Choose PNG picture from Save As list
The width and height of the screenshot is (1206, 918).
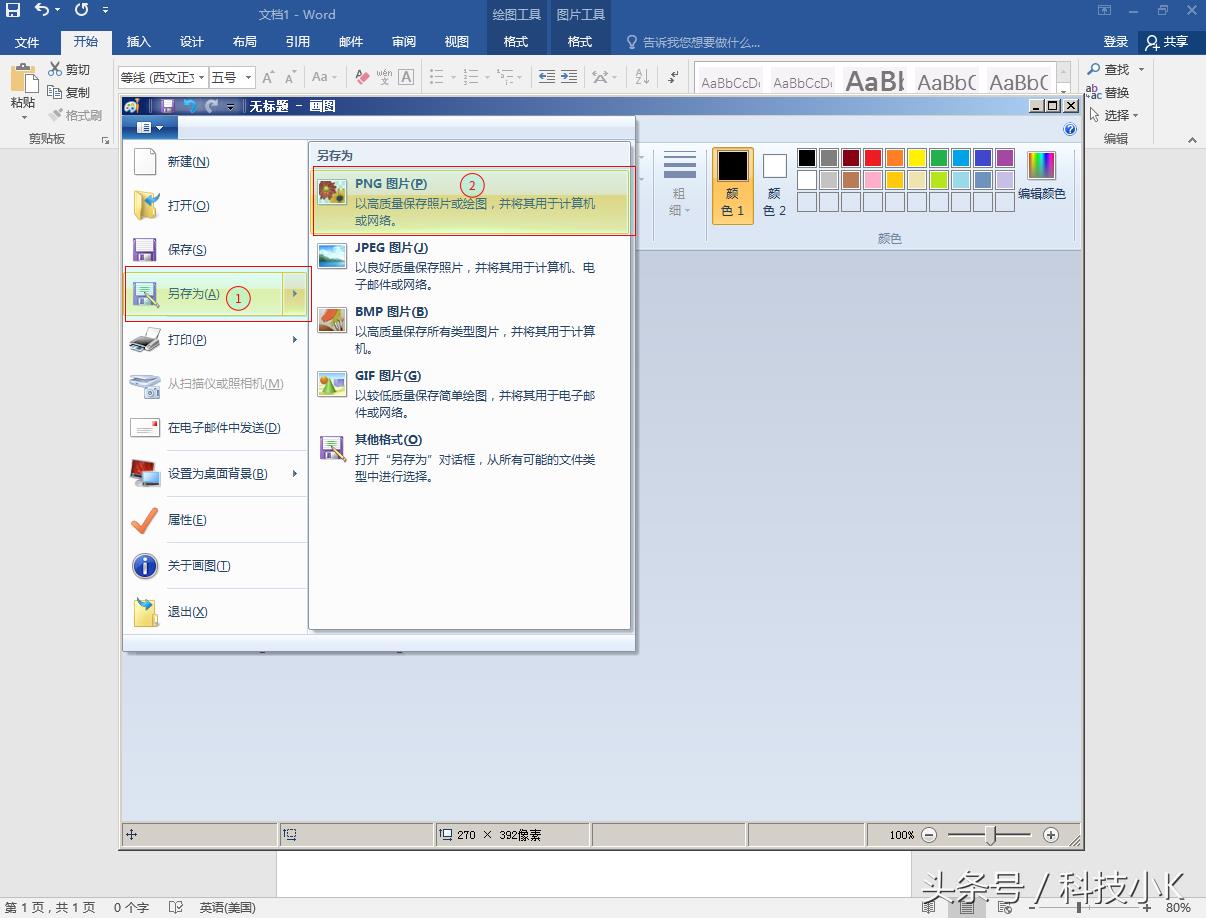click(472, 201)
